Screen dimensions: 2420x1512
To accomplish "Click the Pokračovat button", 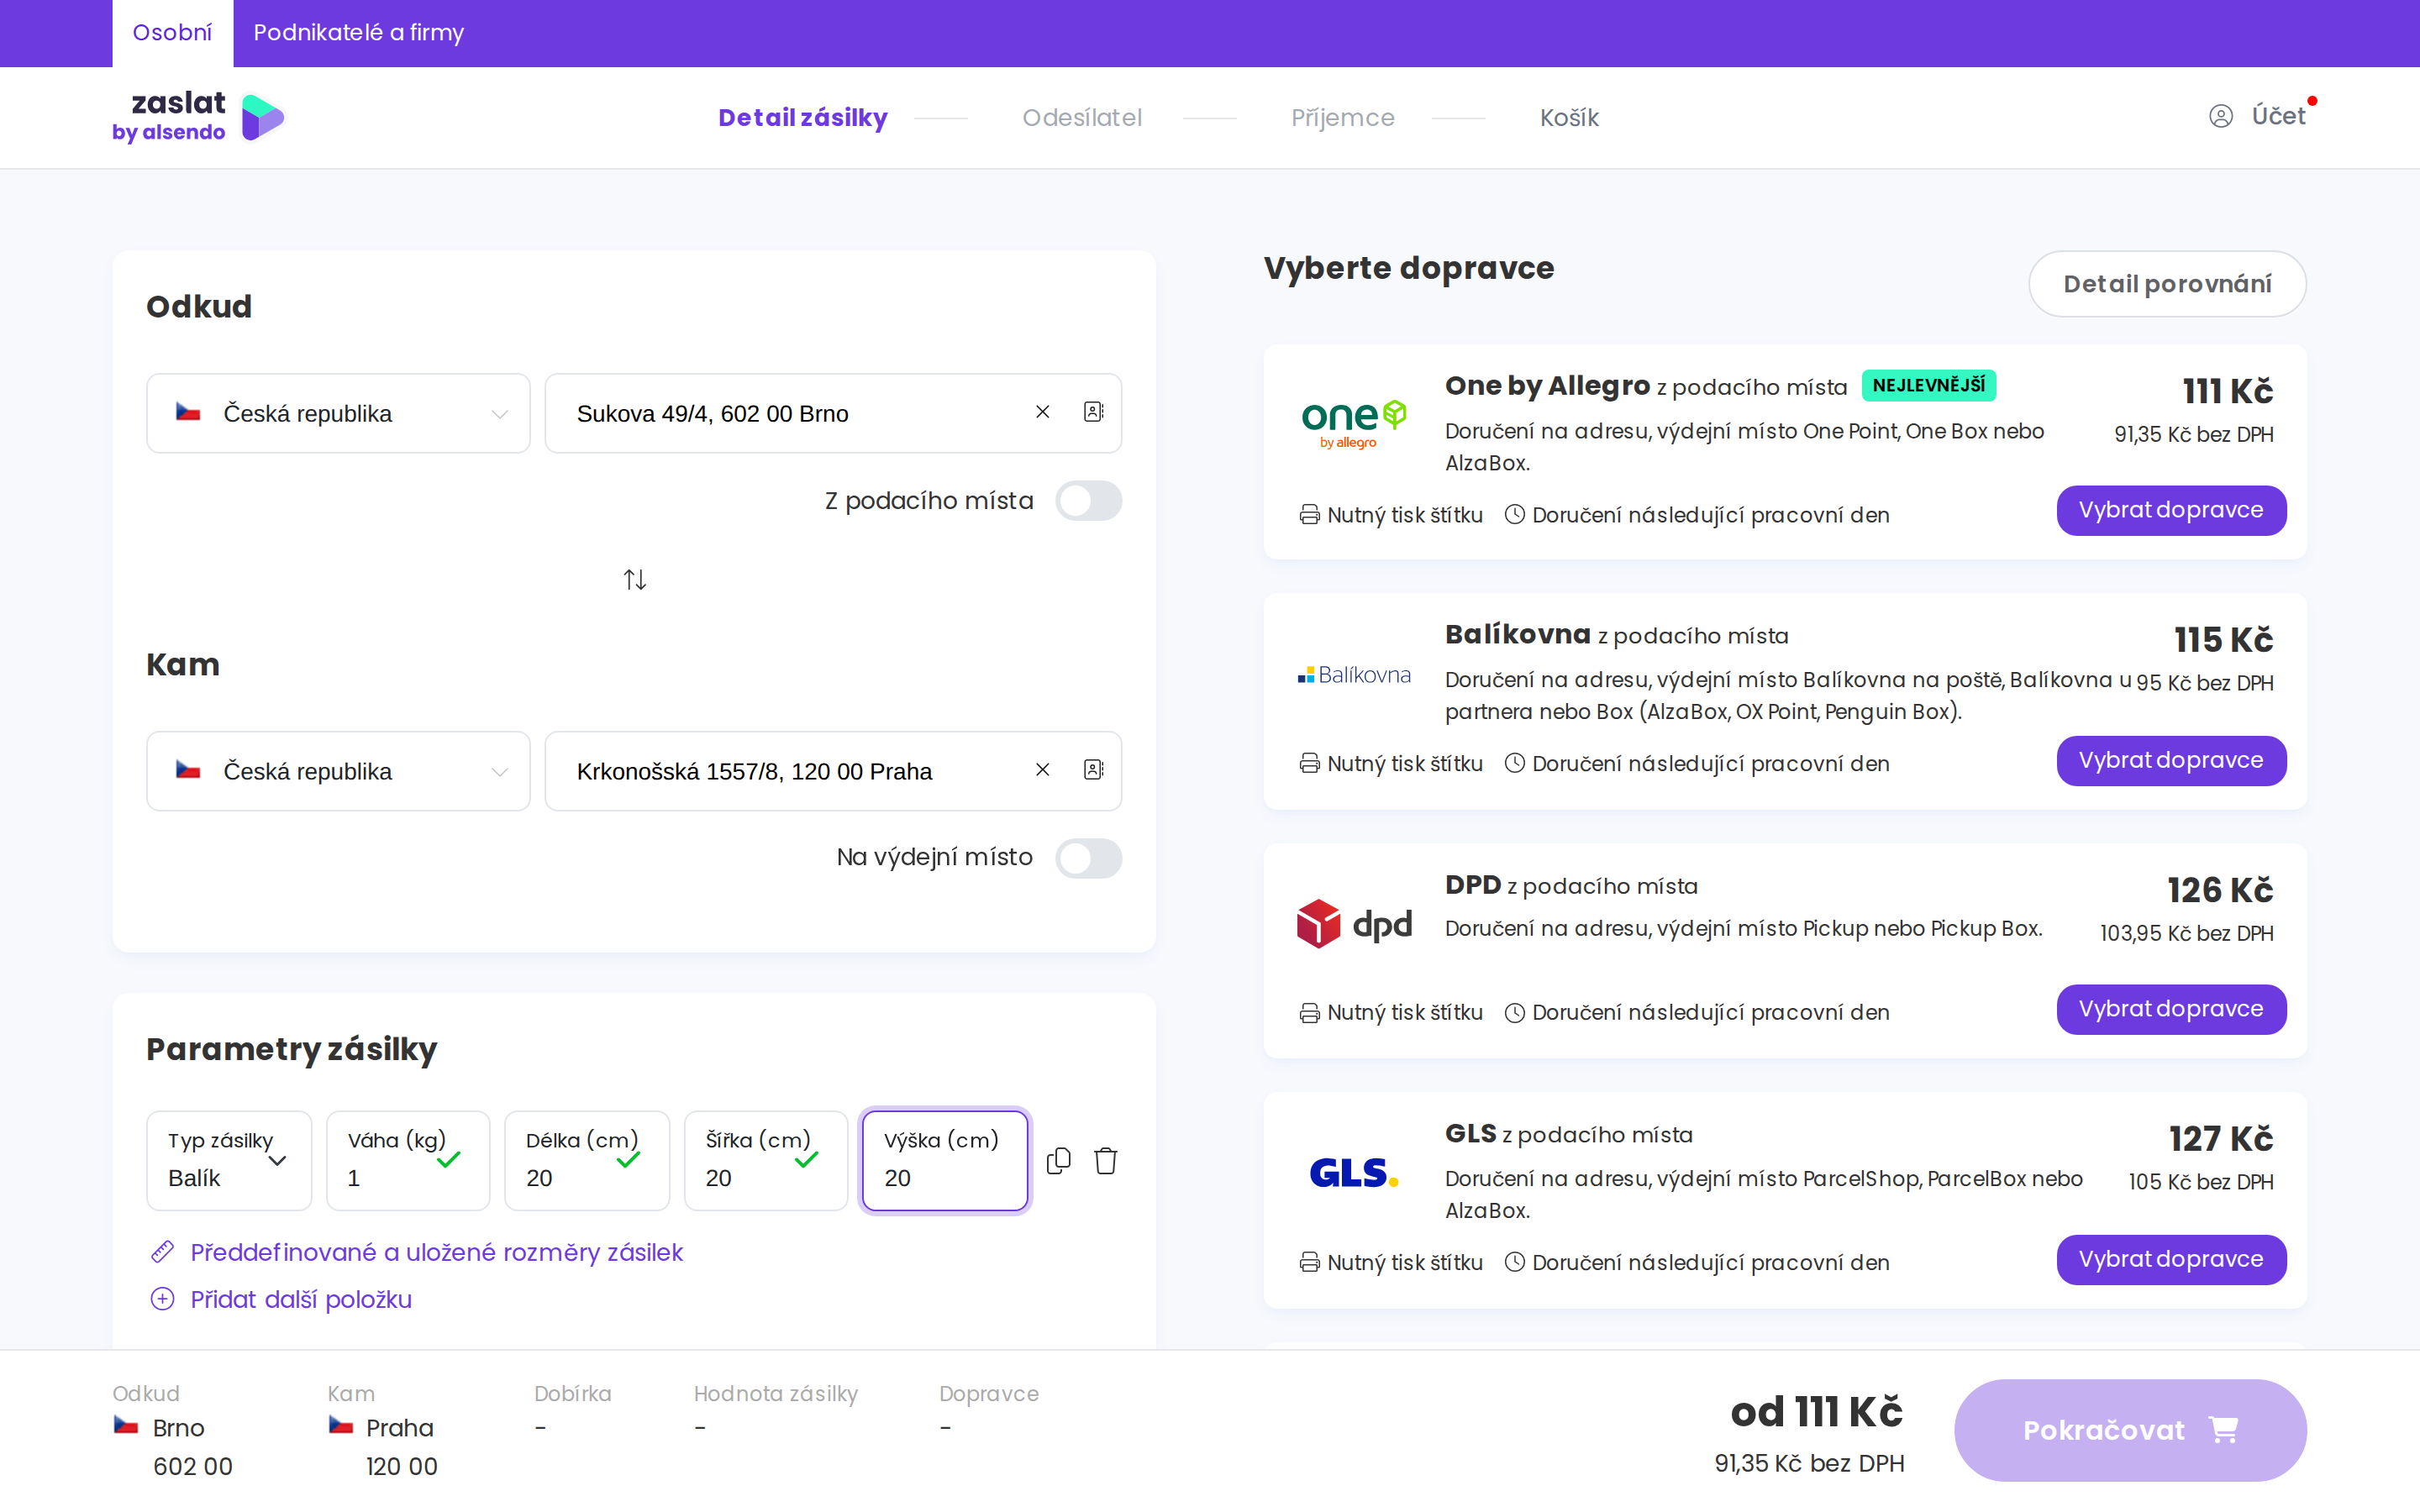I will pyautogui.click(x=2130, y=1430).
